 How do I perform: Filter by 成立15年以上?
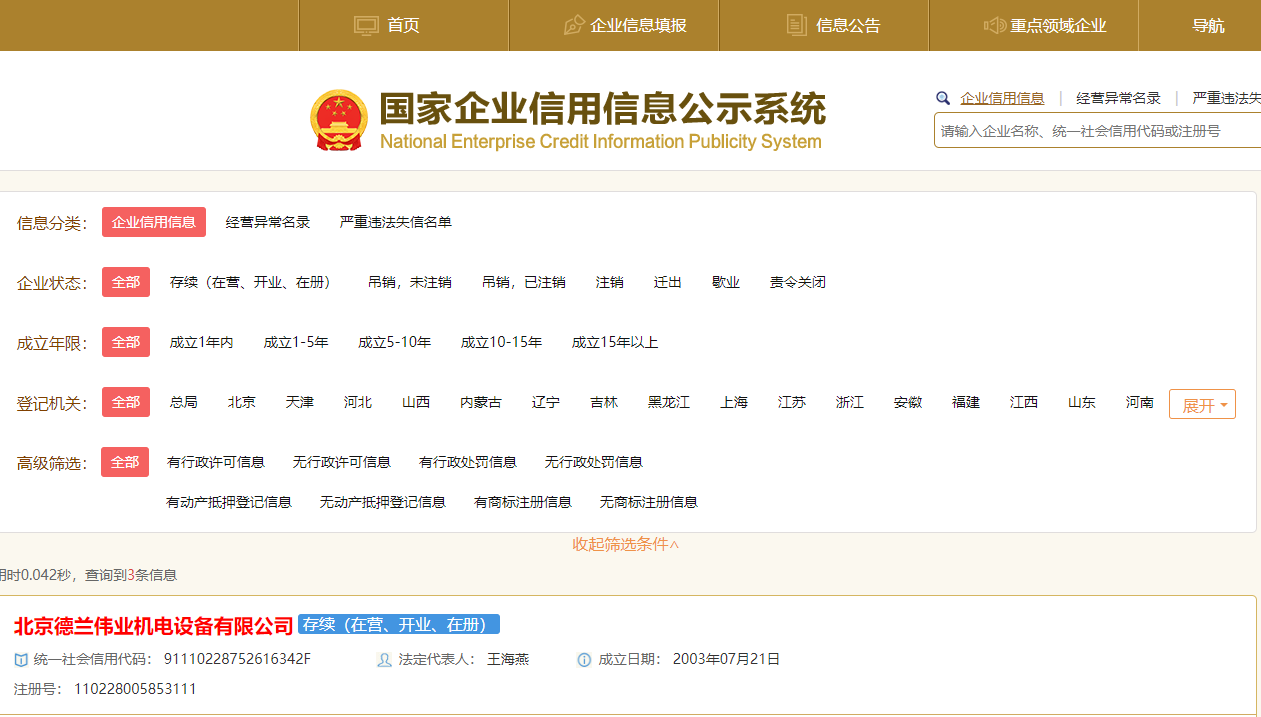(x=615, y=342)
